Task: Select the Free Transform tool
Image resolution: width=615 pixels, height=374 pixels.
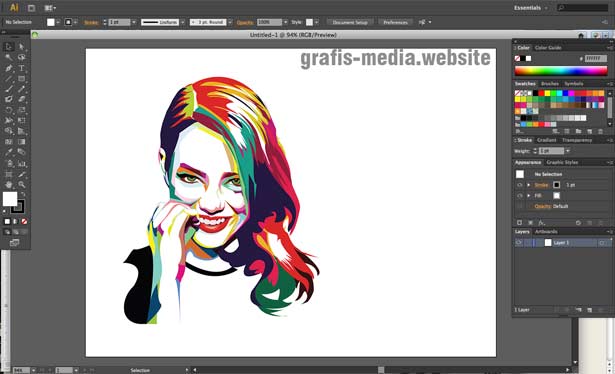Action: pos(22,120)
